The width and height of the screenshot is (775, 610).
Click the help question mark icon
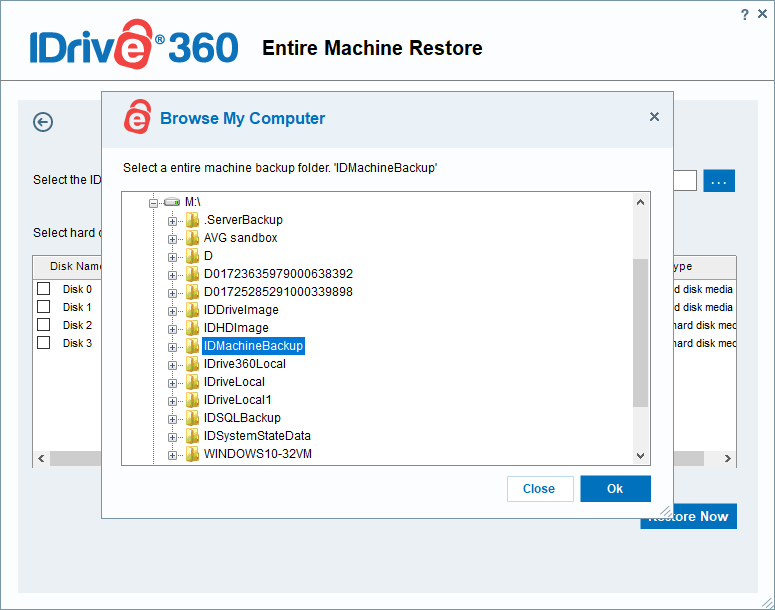pyautogui.click(x=745, y=14)
